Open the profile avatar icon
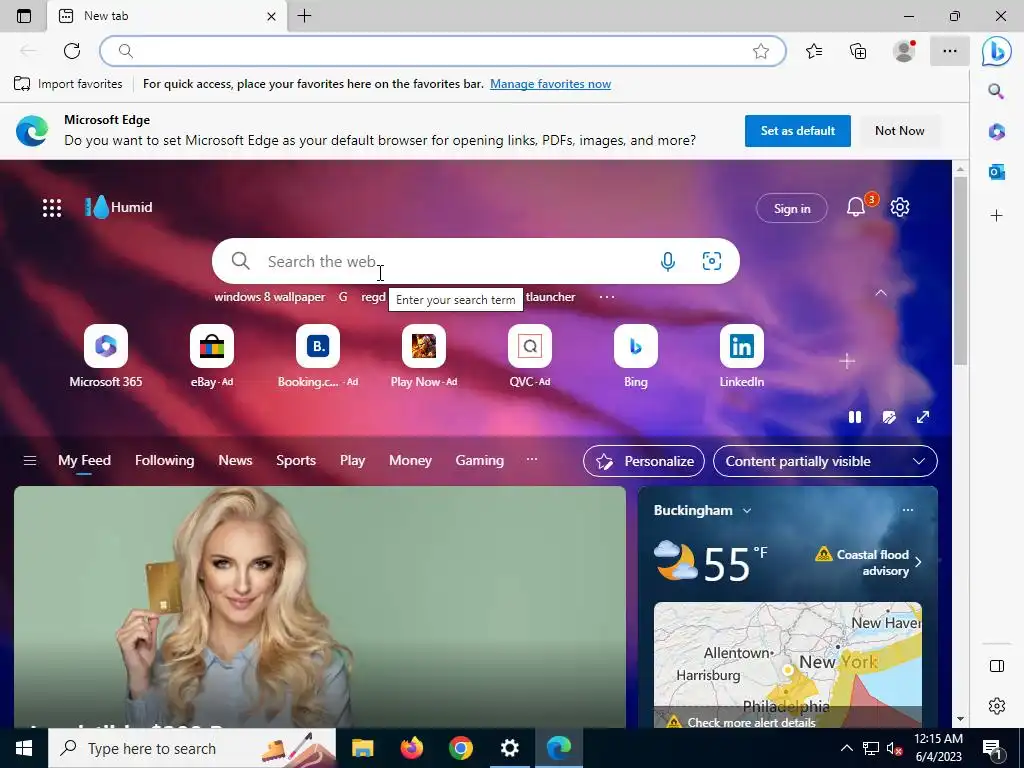 tap(904, 51)
